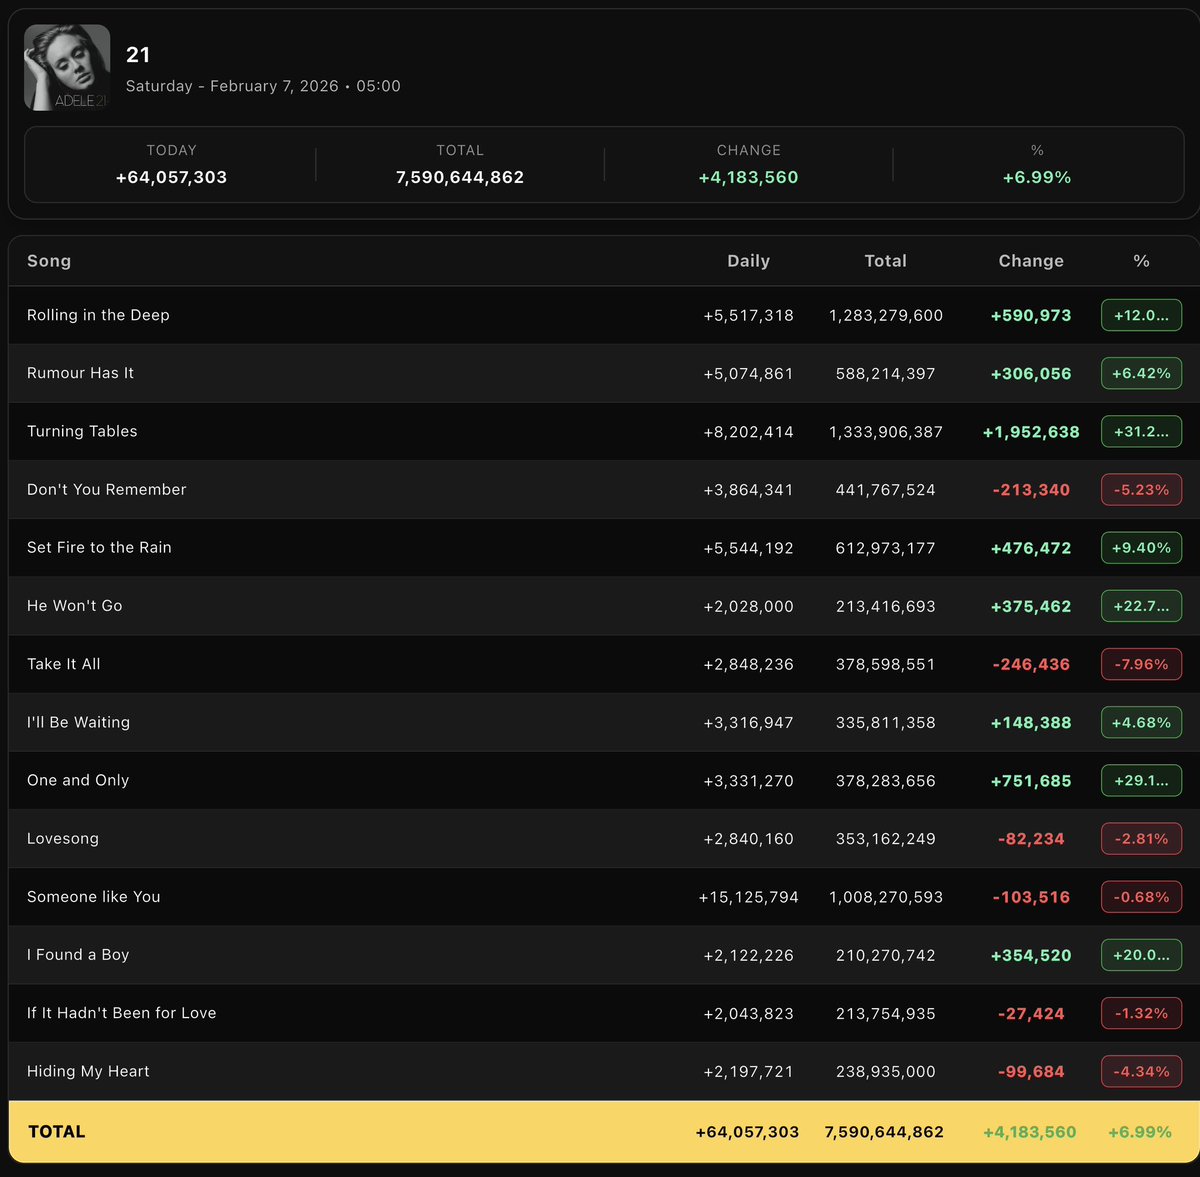1200x1177 pixels.
Task: Click the Change column header
Action: tap(1031, 261)
